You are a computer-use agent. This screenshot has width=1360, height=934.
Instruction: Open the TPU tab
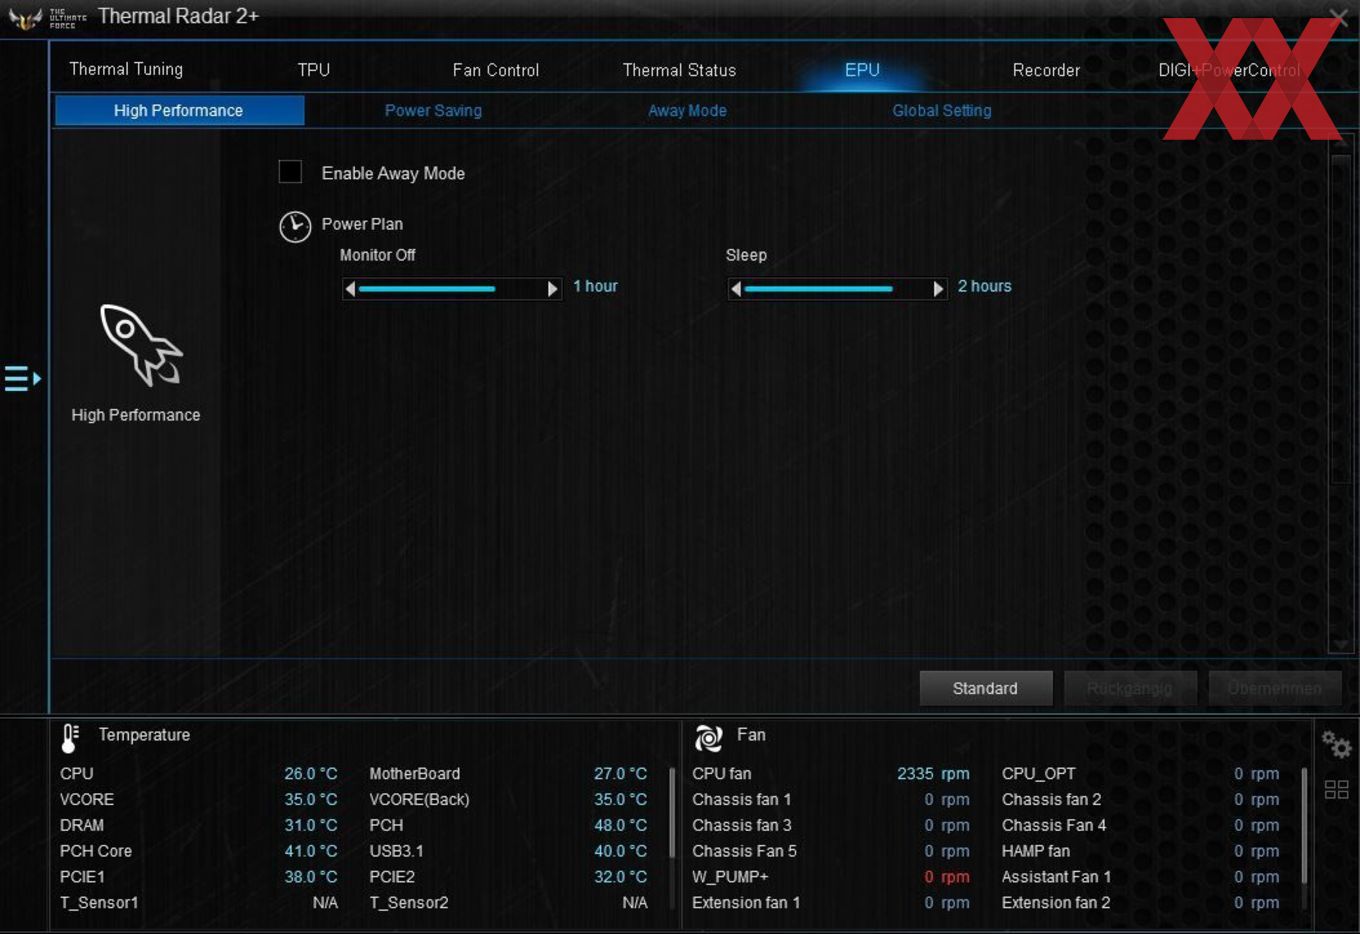coord(313,70)
